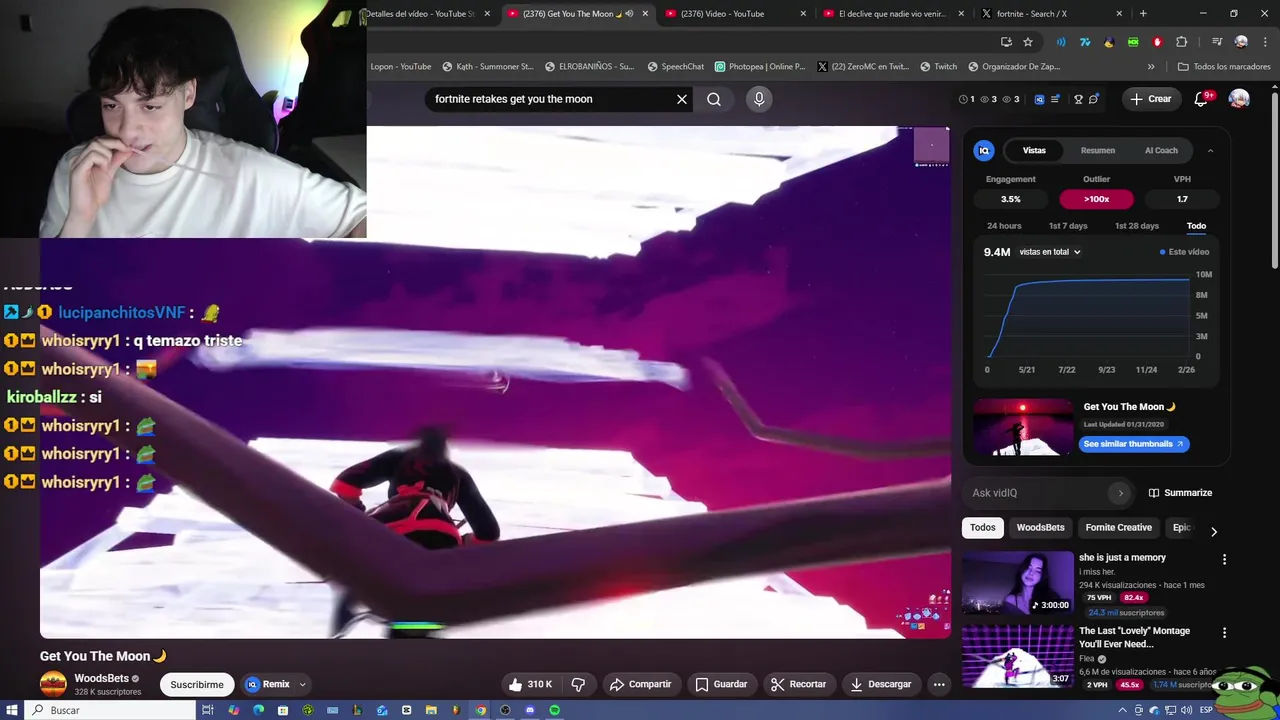Image resolution: width=1280 pixels, height=720 pixels.
Task: Open the vidIQ chat bubble icon
Action: 1093,99
